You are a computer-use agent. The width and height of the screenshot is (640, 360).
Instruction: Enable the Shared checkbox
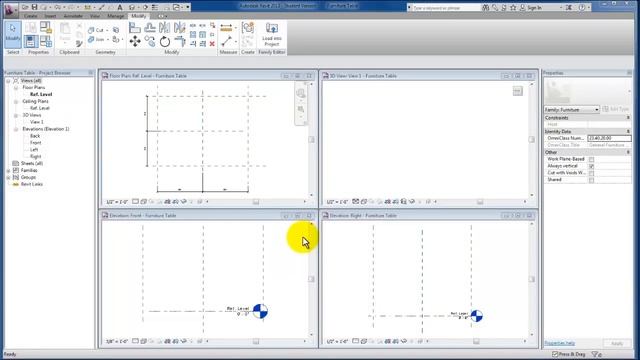click(591, 180)
